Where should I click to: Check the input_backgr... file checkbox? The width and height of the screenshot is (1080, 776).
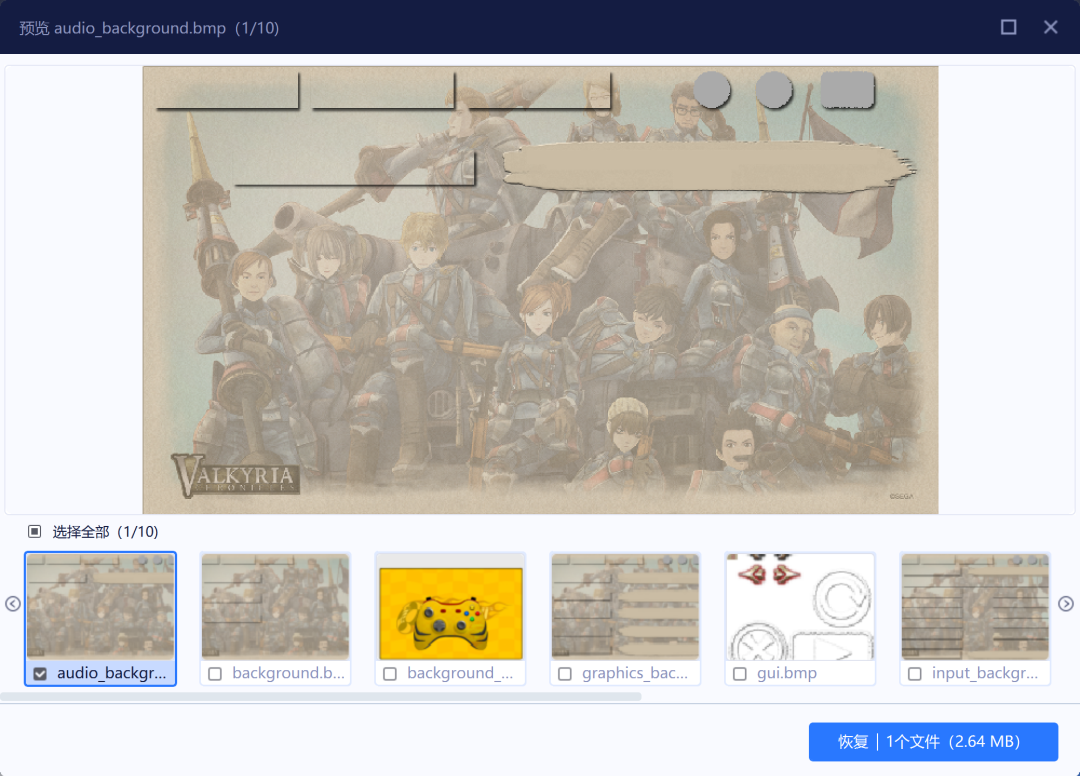(915, 673)
